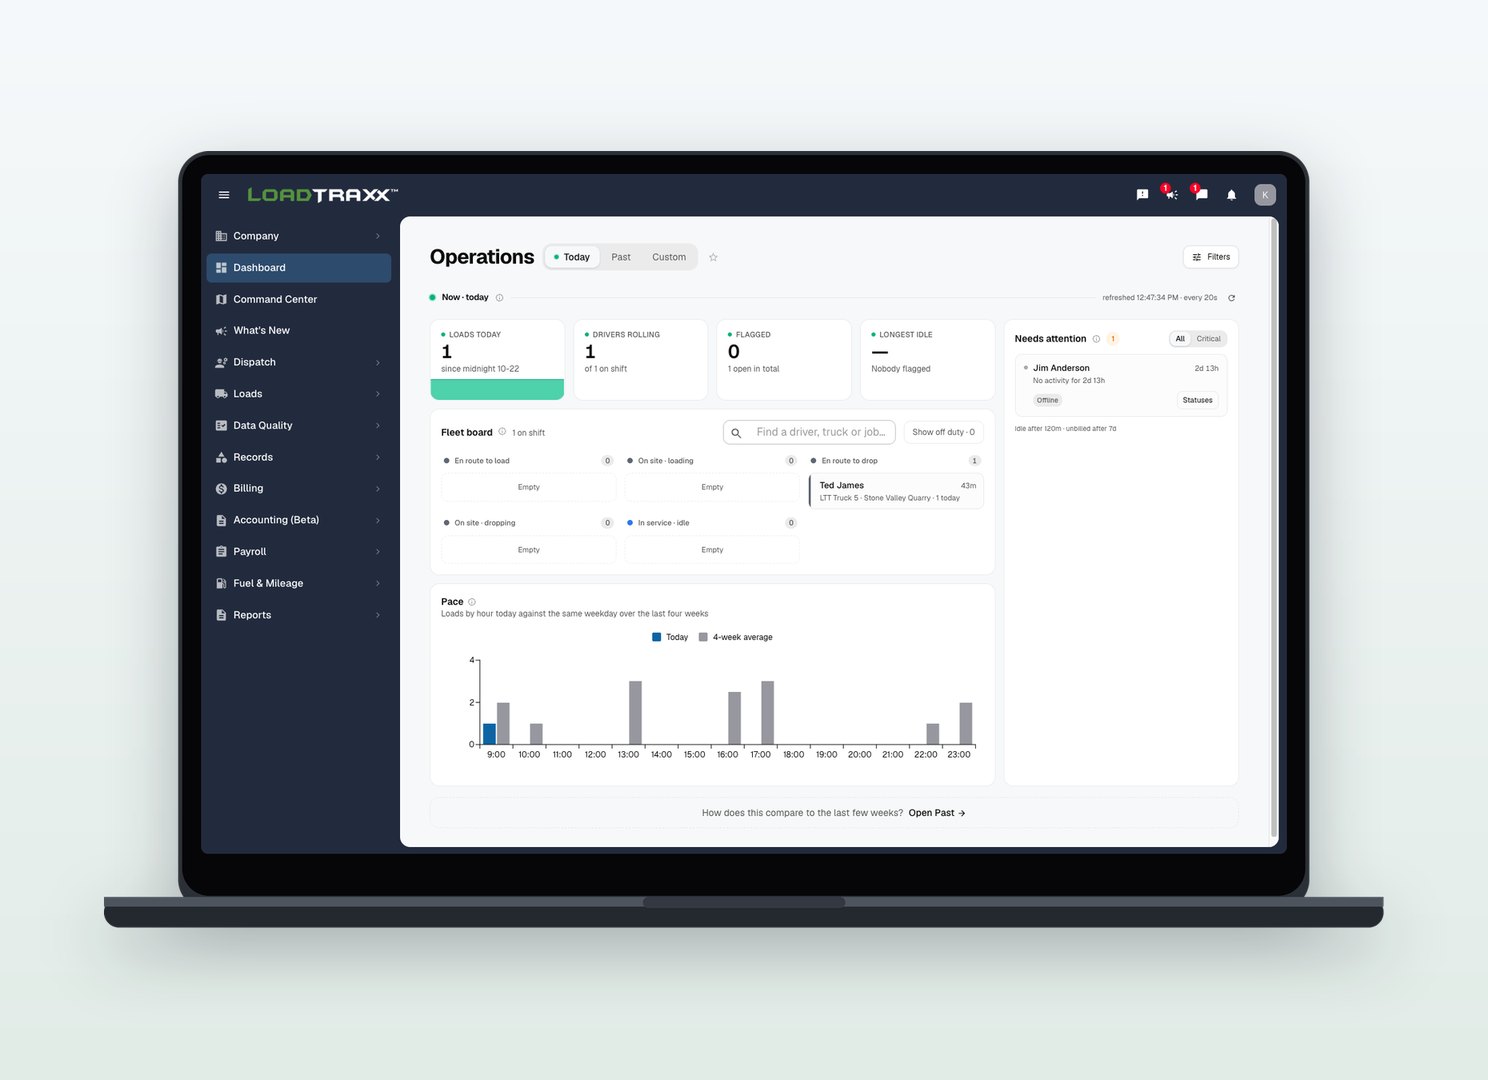
Task: Click the Find a driver search field
Action: [x=809, y=432]
